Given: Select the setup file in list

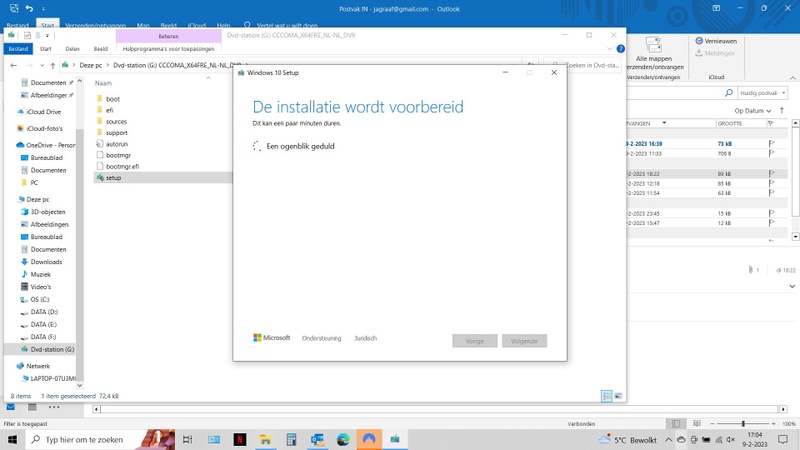Looking at the screenshot, I should 162,178.
